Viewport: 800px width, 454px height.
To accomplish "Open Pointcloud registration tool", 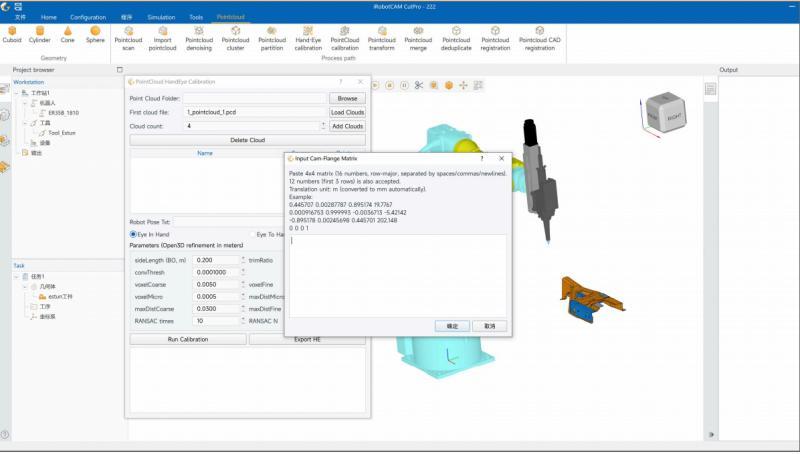I will (x=495, y=39).
